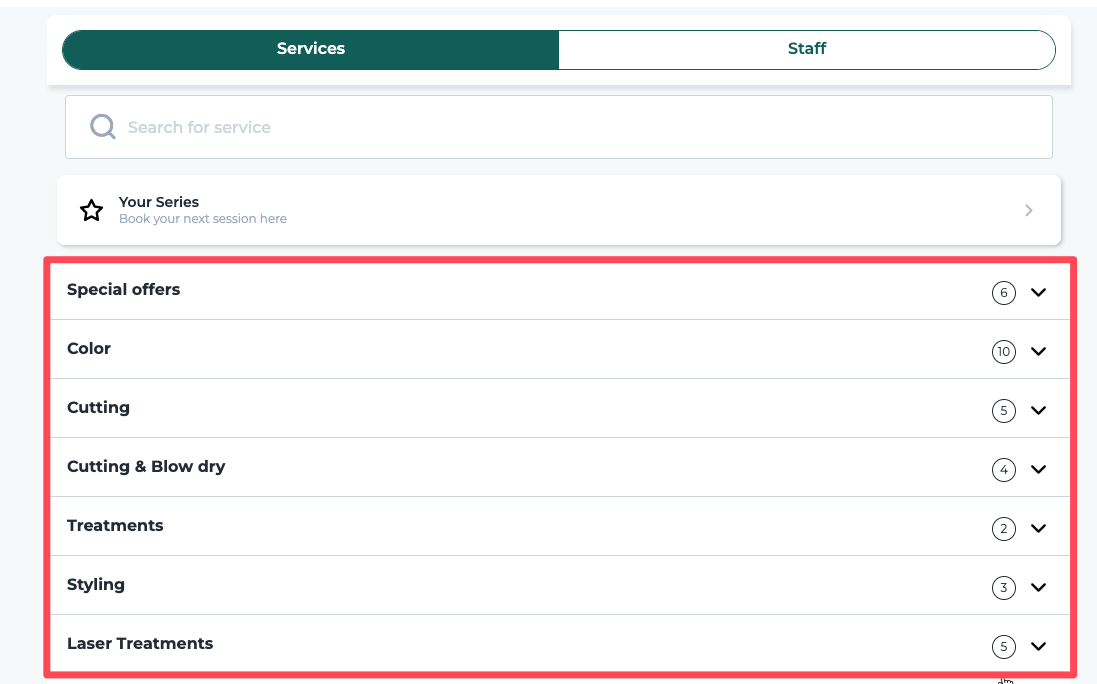Expand Special offers with its chevron

point(1038,292)
